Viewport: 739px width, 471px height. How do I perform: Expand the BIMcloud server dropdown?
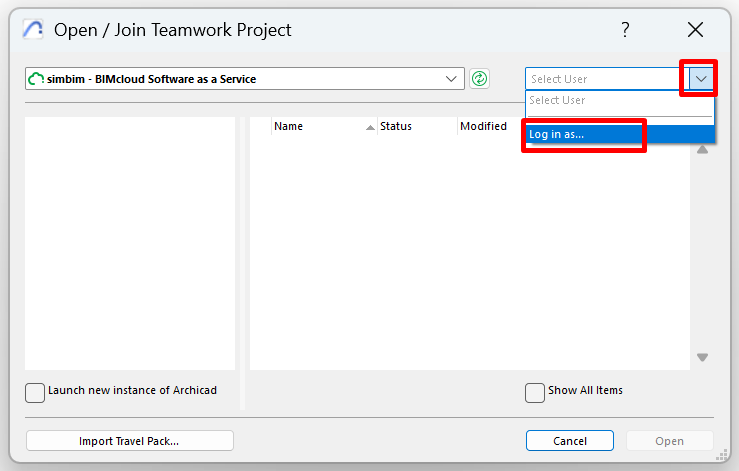451,79
